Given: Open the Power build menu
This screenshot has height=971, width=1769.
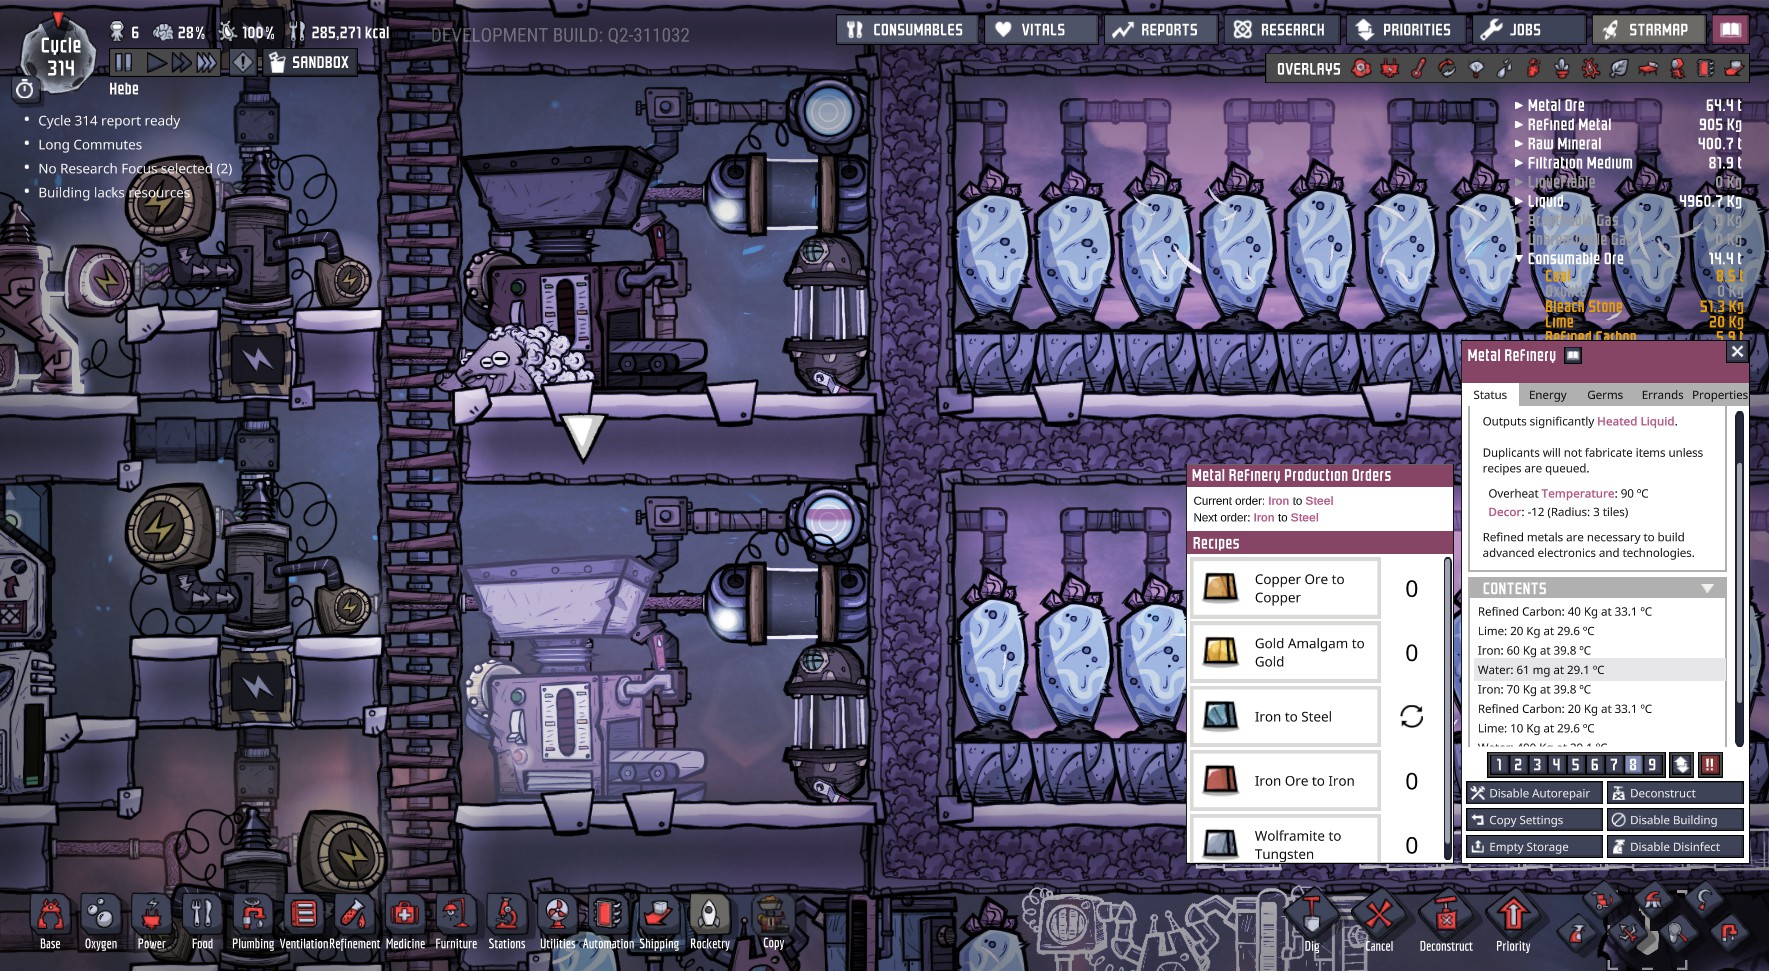Looking at the screenshot, I should pyautogui.click(x=151, y=922).
